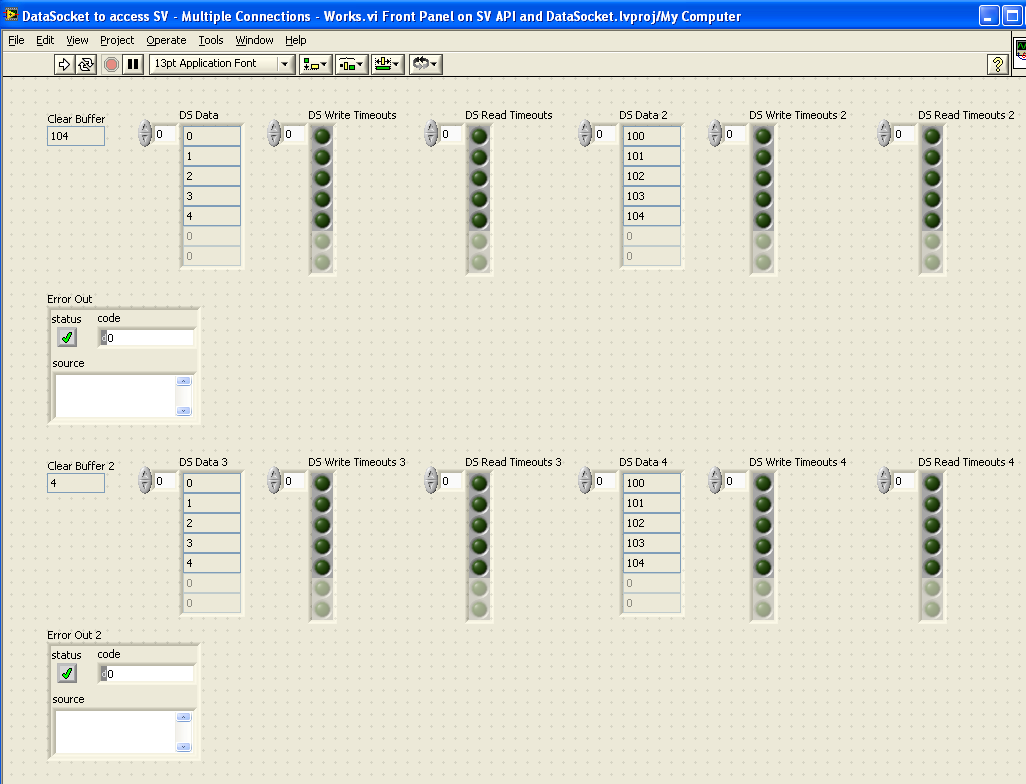Click the DS Write Timeouts 4 index stepper
This screenshot has height=784, width=1026.
tap(715, 480)
